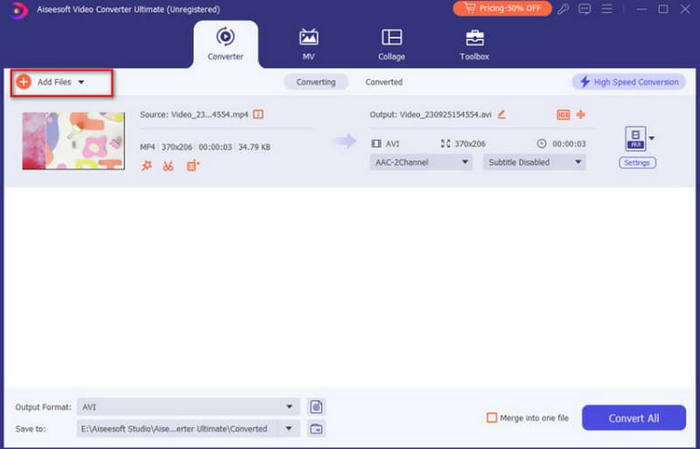
Task: Click the orange compress icon beside output
Action: 581,114
